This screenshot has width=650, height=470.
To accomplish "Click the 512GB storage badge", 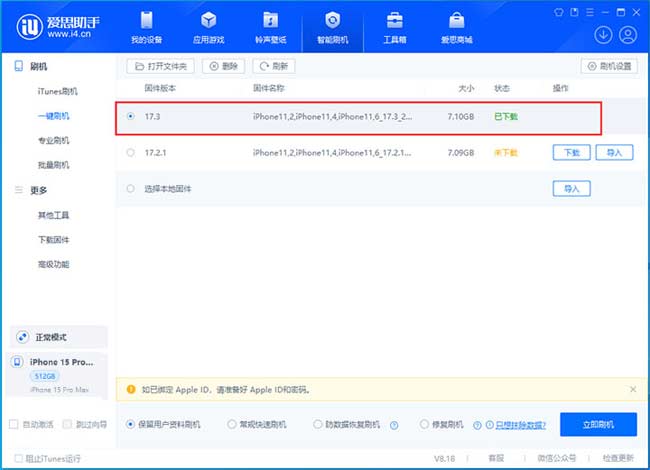I will coord(45,376).
